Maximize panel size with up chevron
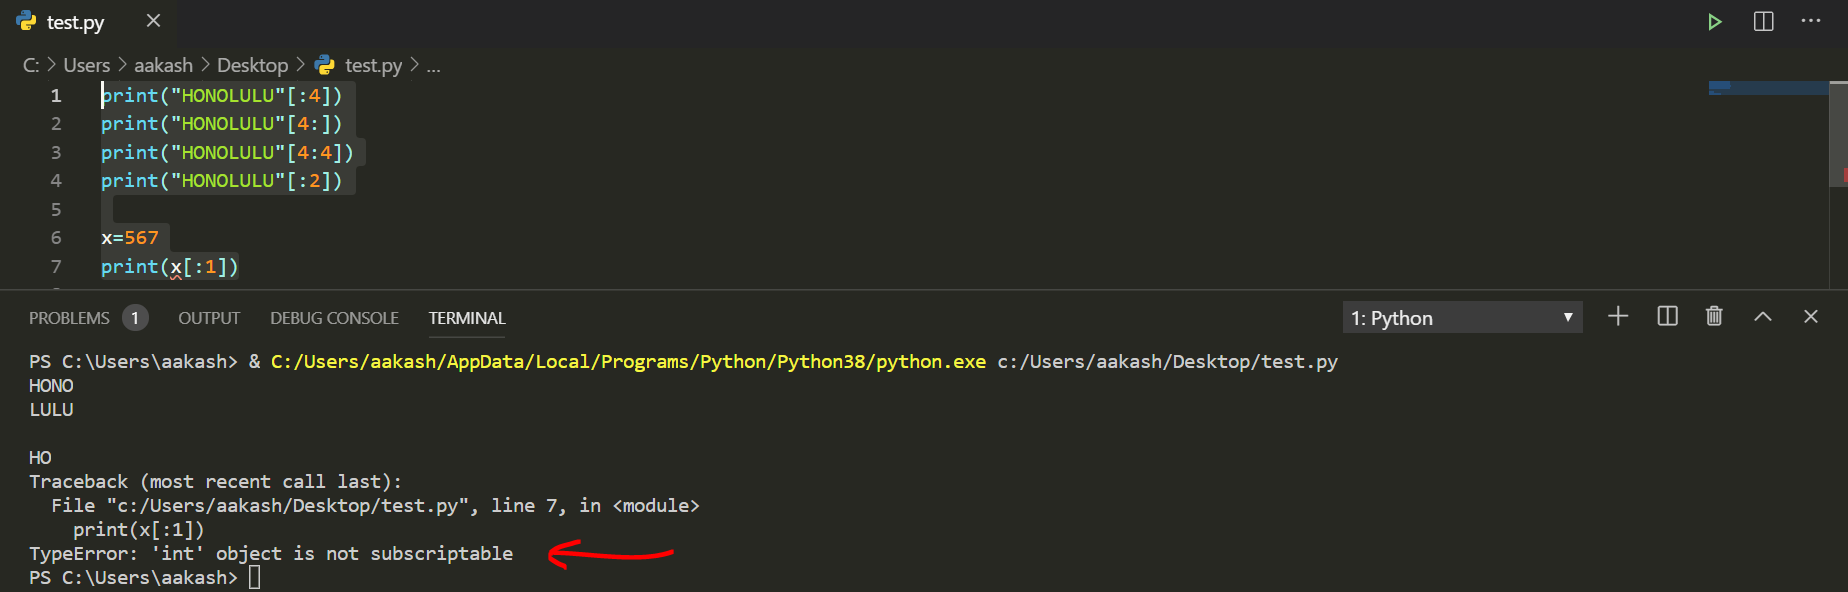Image resolution: width=1848 pixels, height=592 pixels. click(1762, 317)
